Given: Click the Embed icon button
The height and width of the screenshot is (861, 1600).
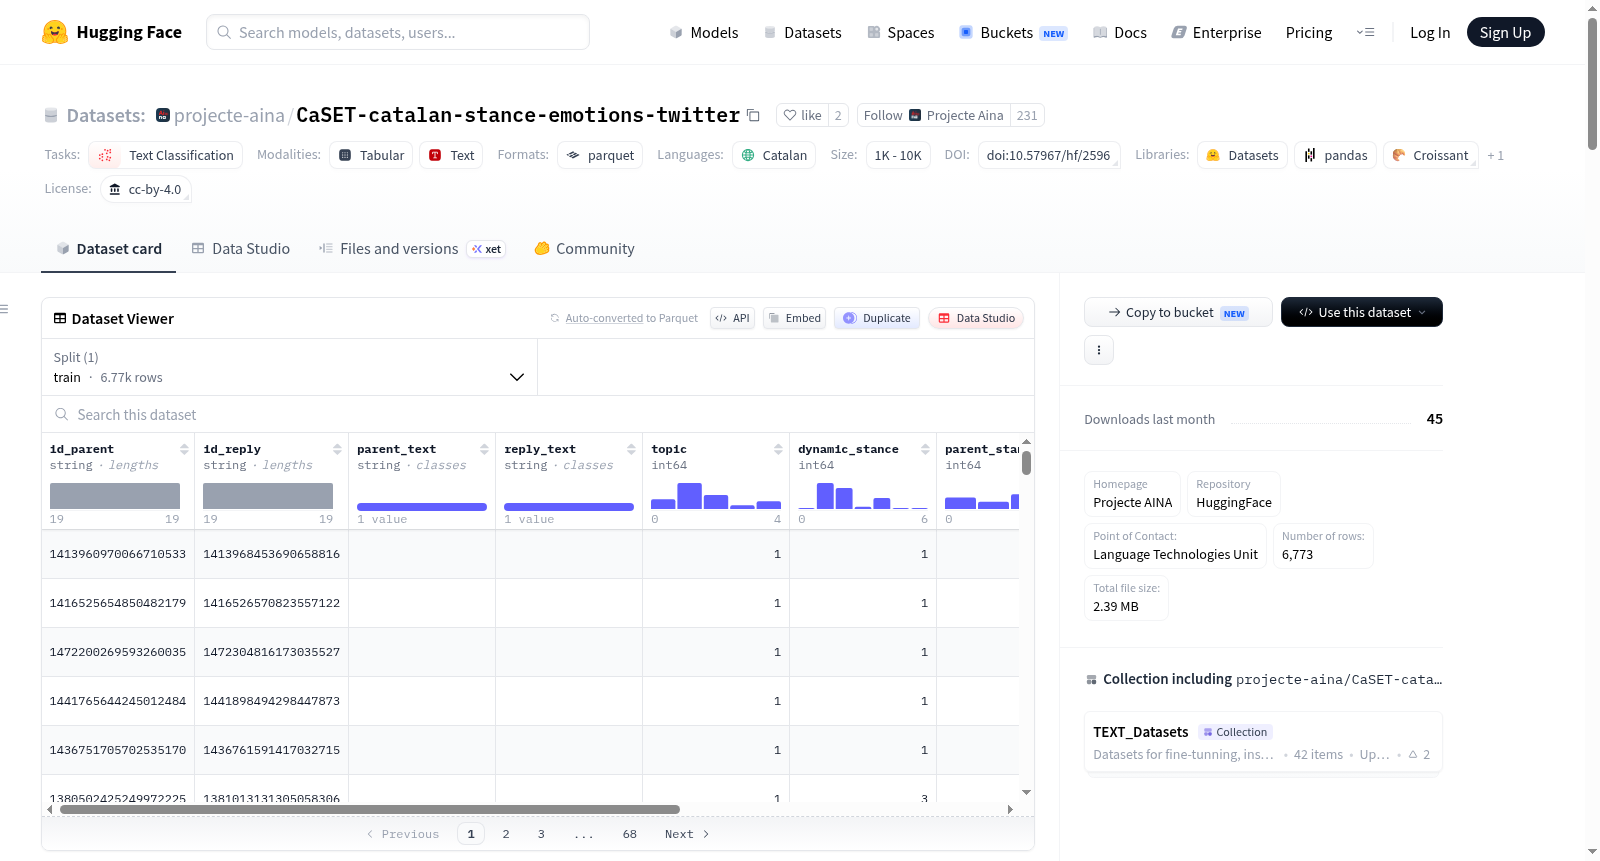Looking at the screenshot, I should pos(795,318).
